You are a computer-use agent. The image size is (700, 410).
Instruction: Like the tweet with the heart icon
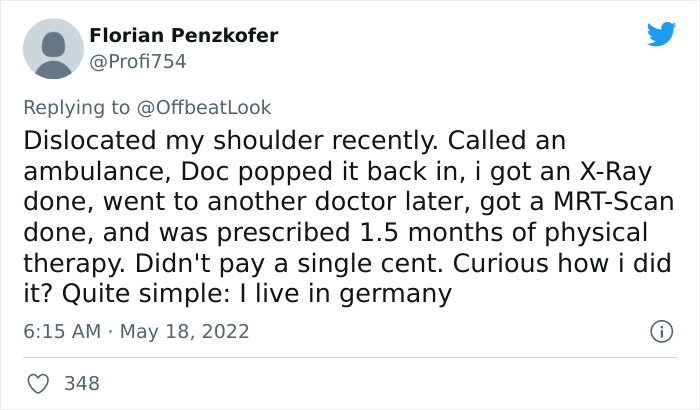click(39, 383)
